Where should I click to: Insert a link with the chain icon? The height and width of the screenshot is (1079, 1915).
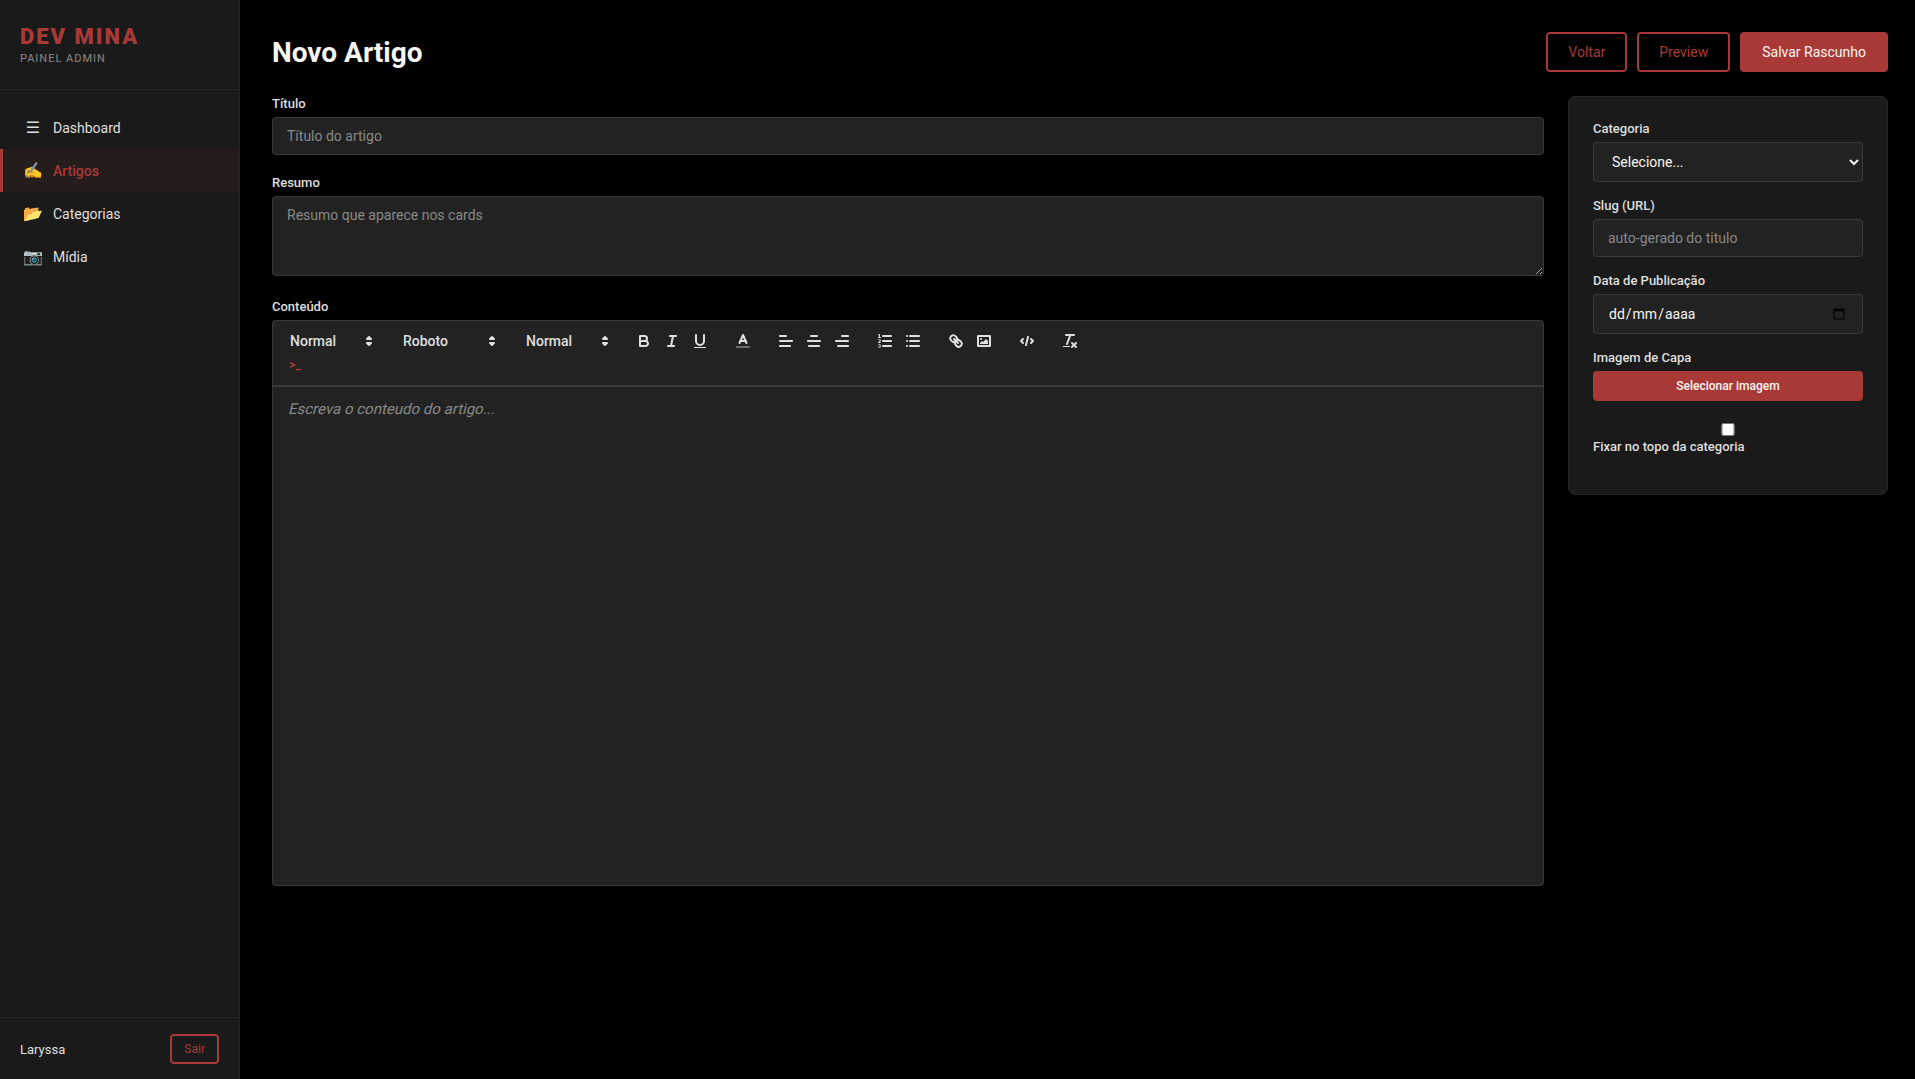(x=955, y=341)
